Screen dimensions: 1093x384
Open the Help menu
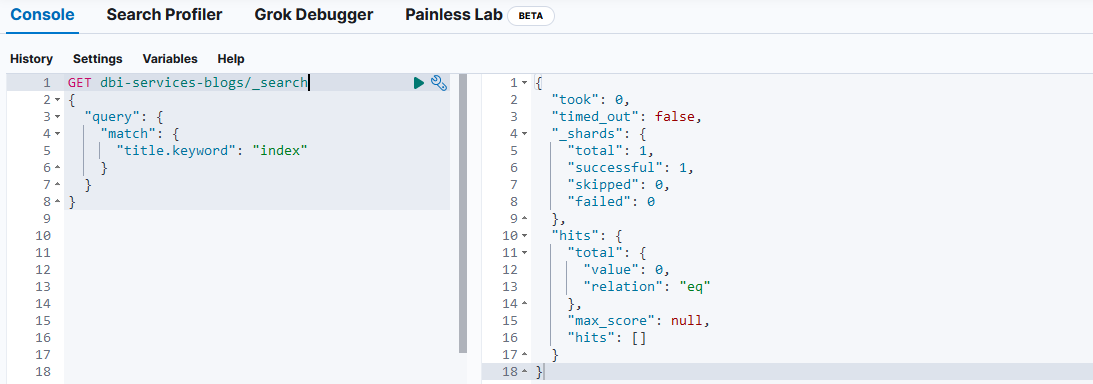(231, 59)
